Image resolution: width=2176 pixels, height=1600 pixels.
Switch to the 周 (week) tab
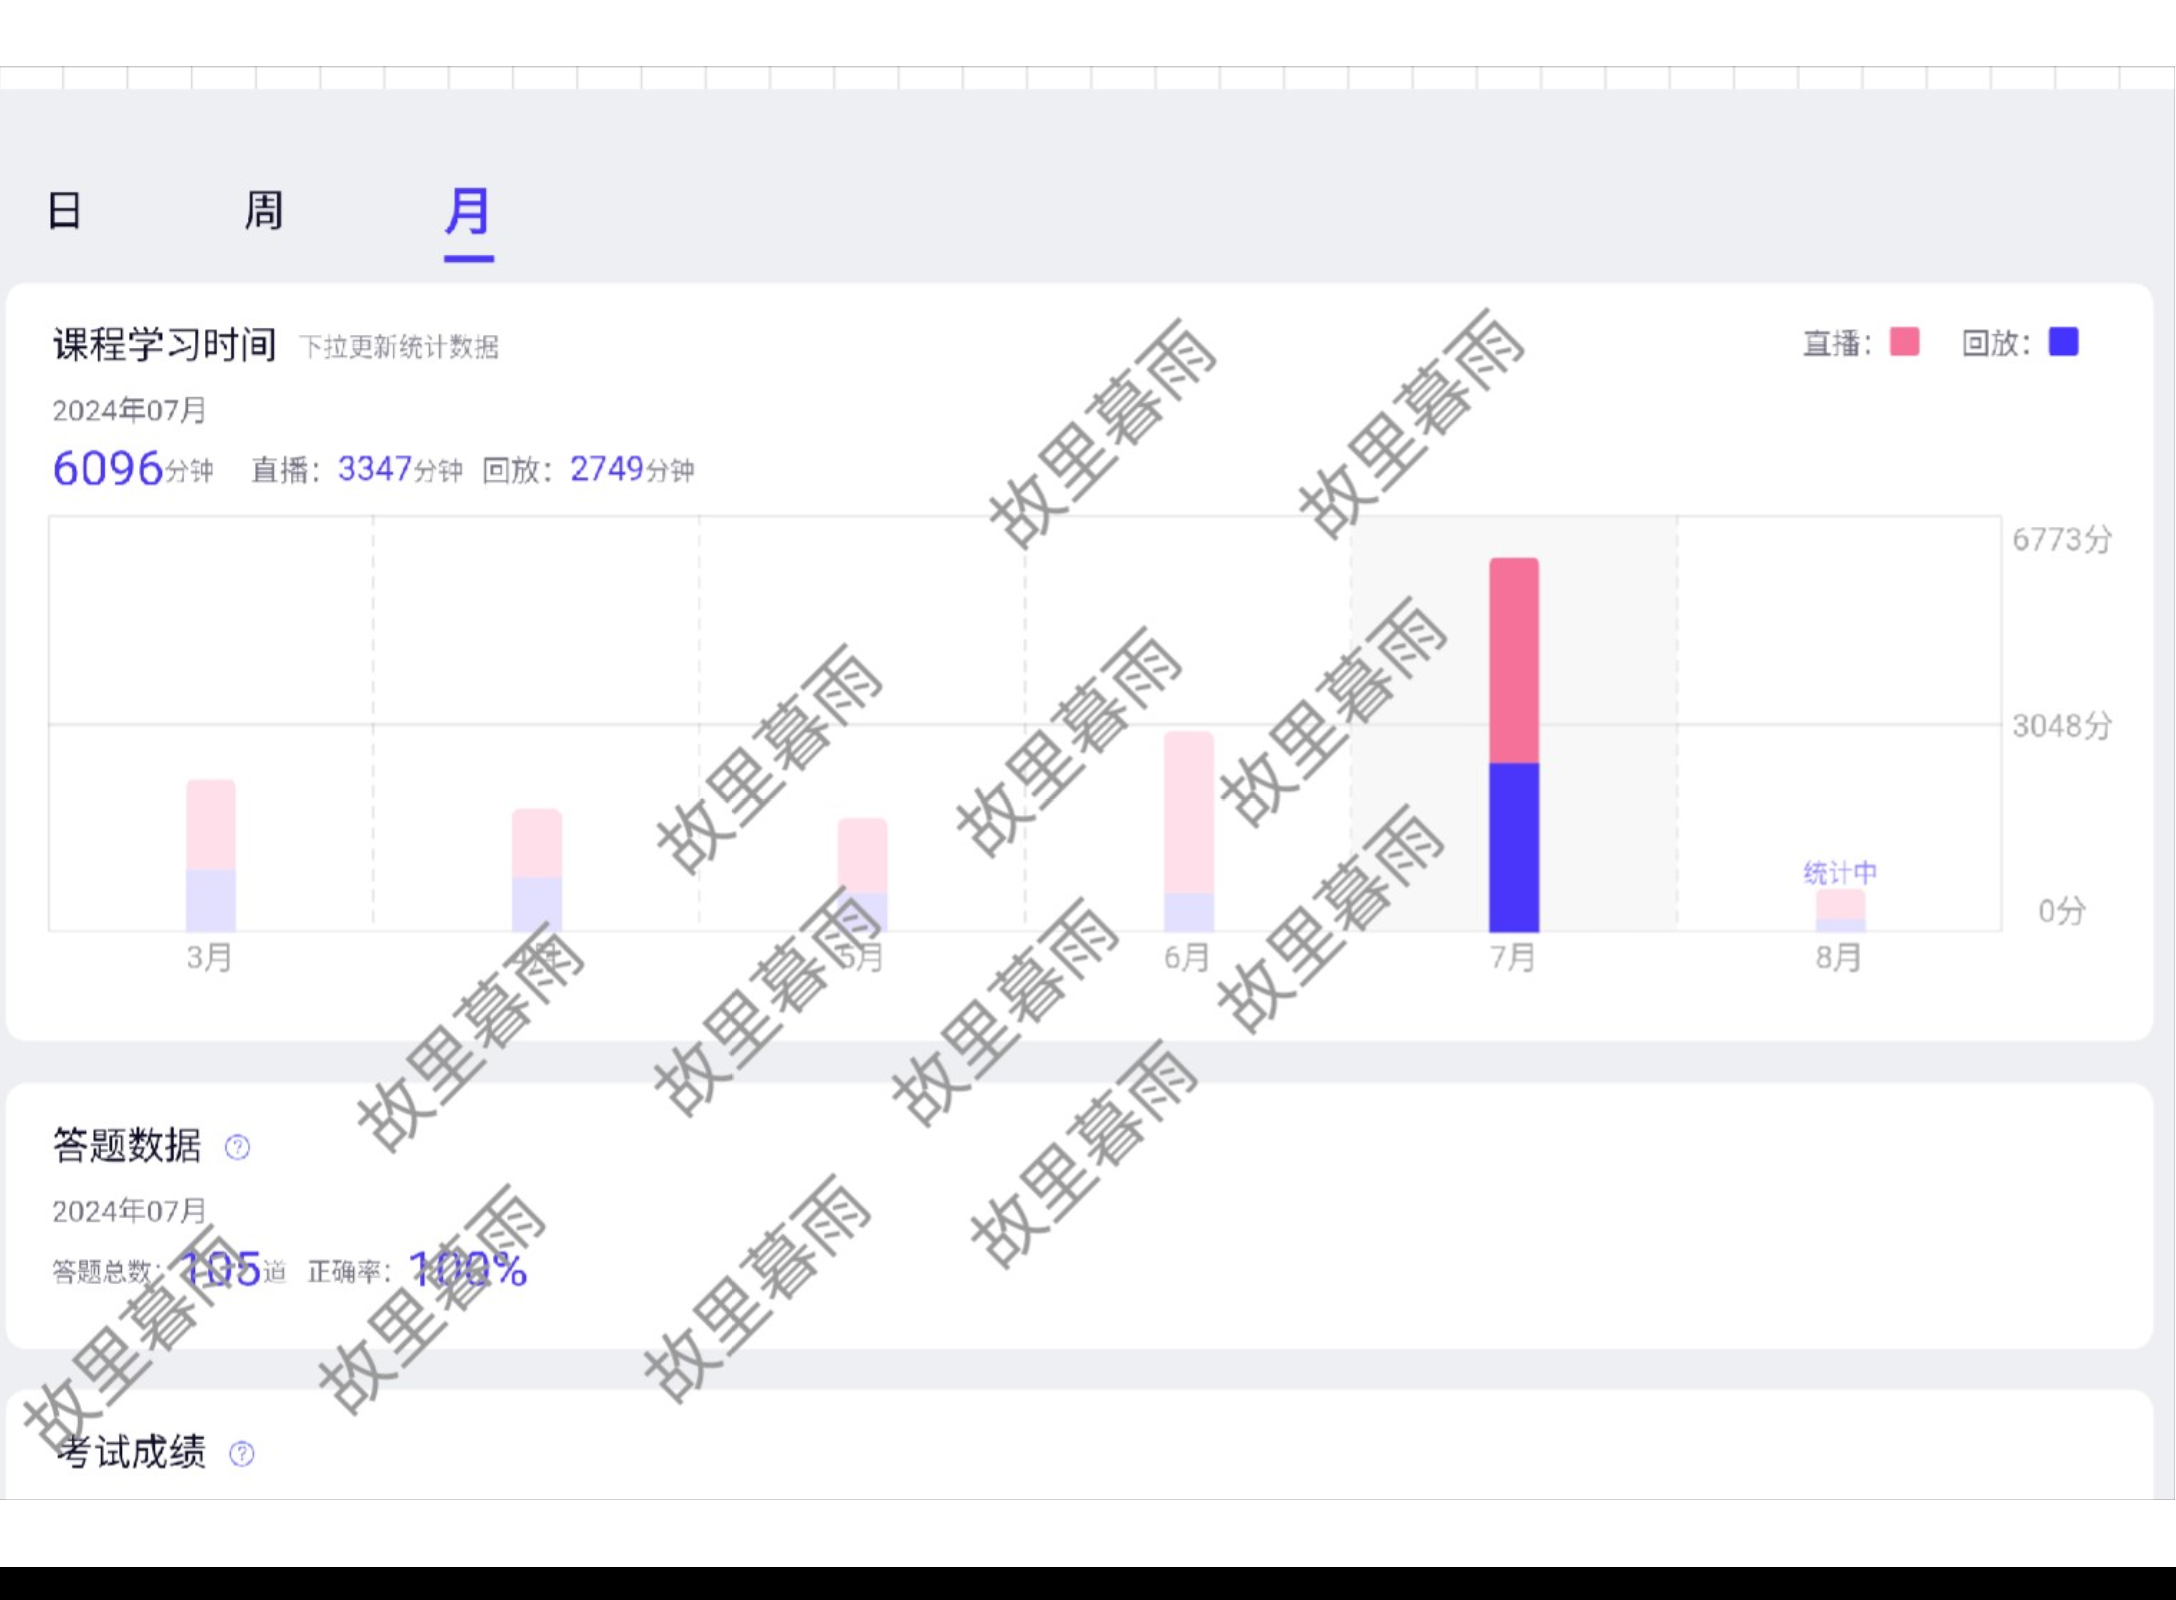pos(264,211)
